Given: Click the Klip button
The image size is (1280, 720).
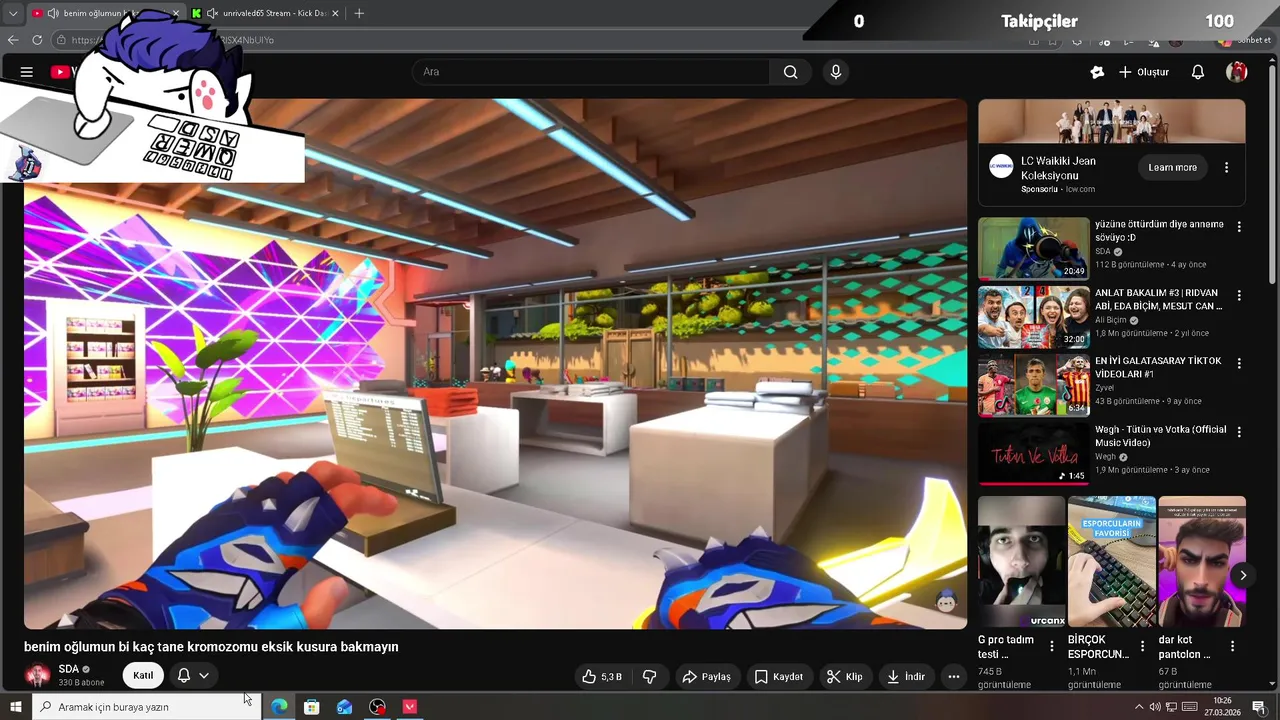Looking at the screenshot, I should [845, 677].
